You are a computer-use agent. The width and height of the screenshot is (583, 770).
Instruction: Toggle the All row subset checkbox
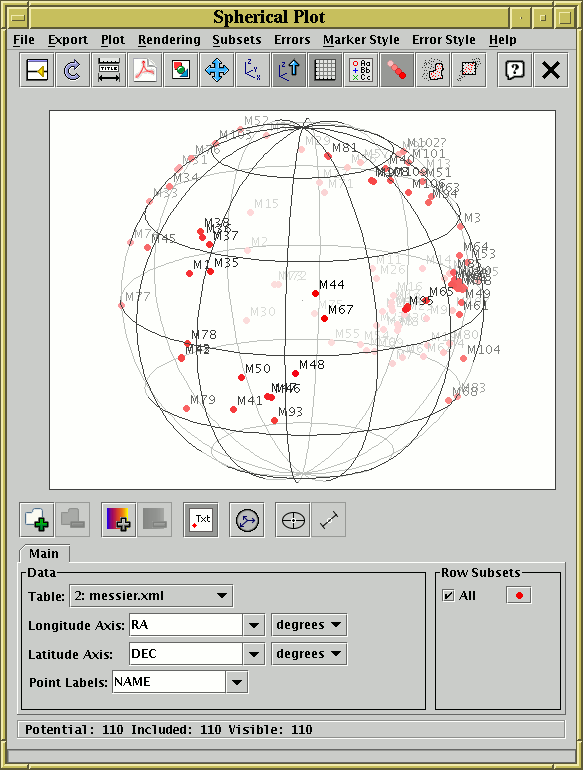click(448, 596)
